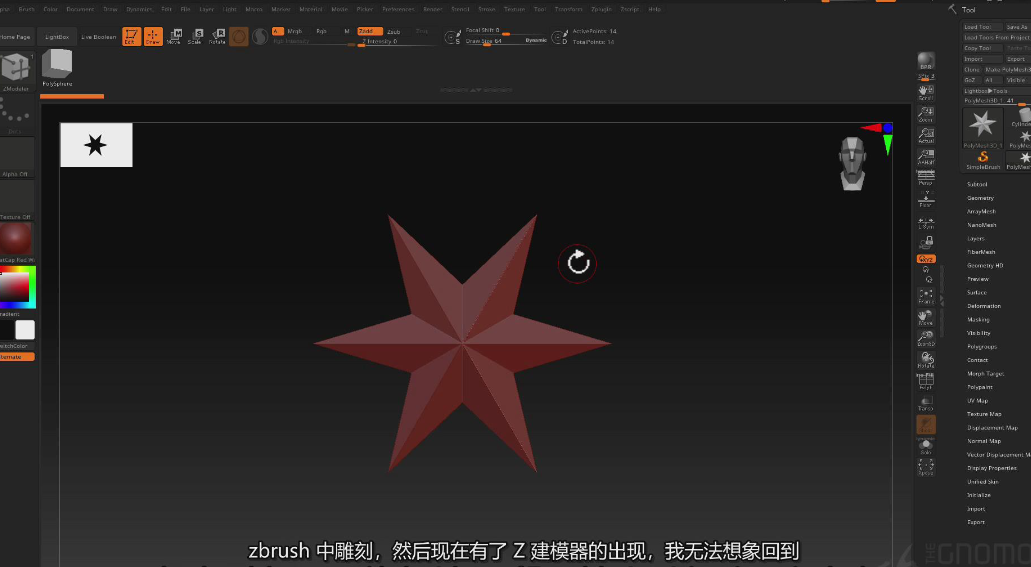Open the Transform menu
This screenshot has width=1031, height=567.
(569, 9)
